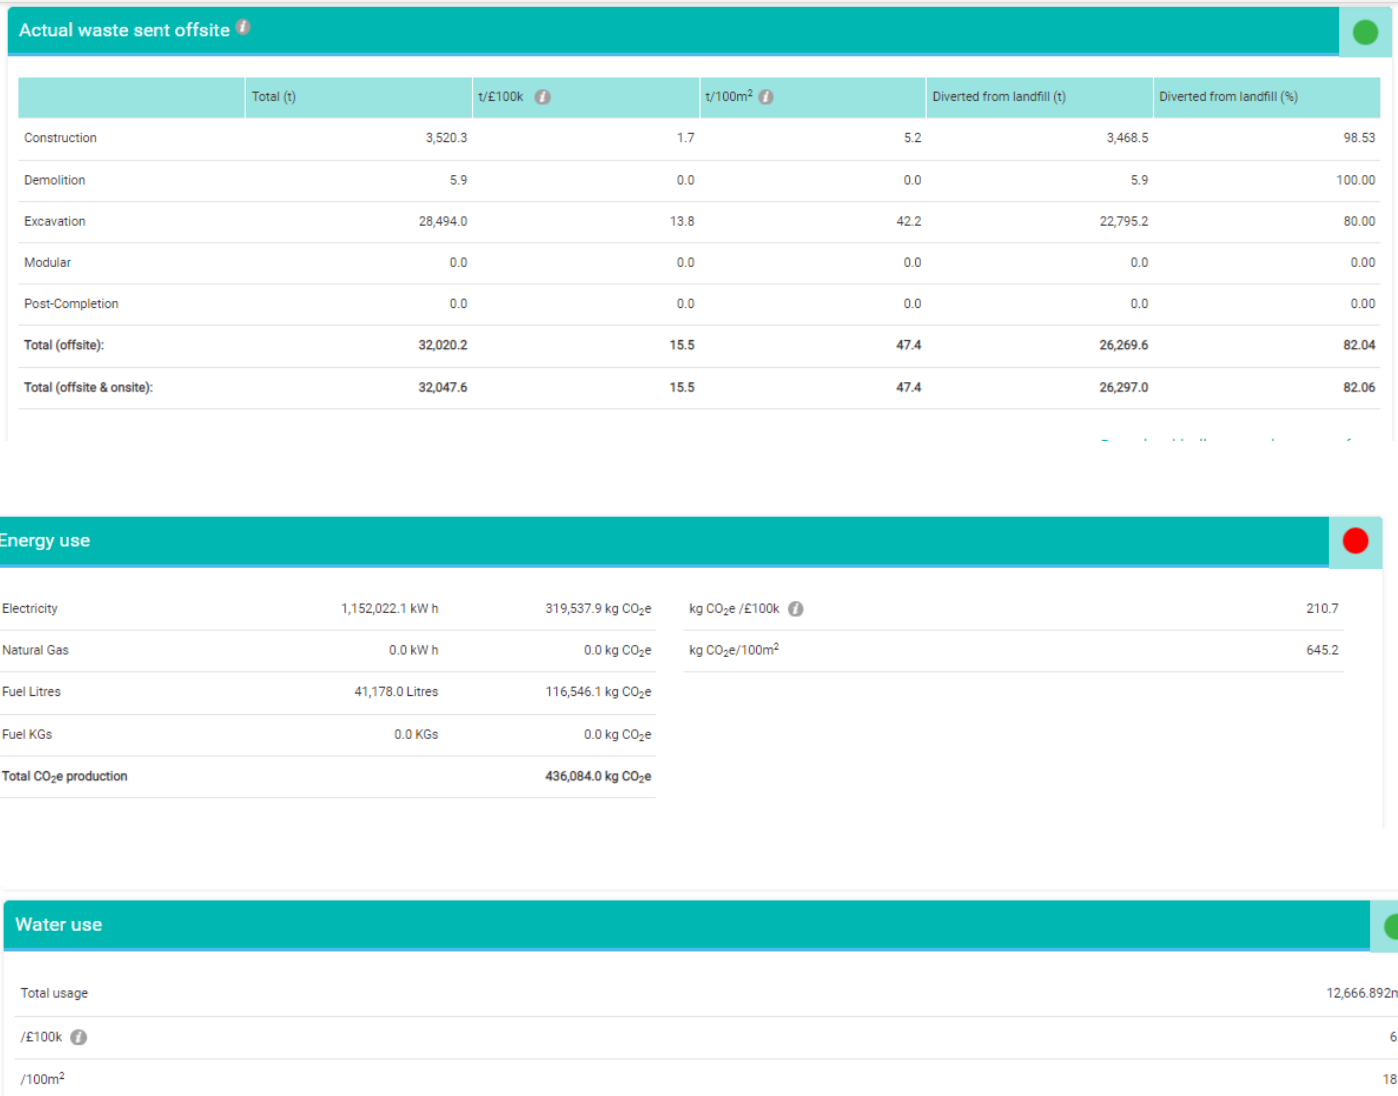The image size is (1398, 1096).
Task: Click the Total (offsite & onsite) row label
Action: pyautogui.click(x=88, y=387)
